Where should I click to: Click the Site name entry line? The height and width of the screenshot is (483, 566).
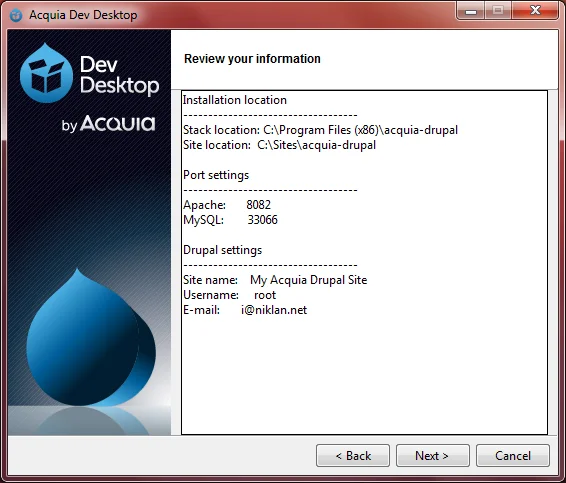tap(275, 280)
